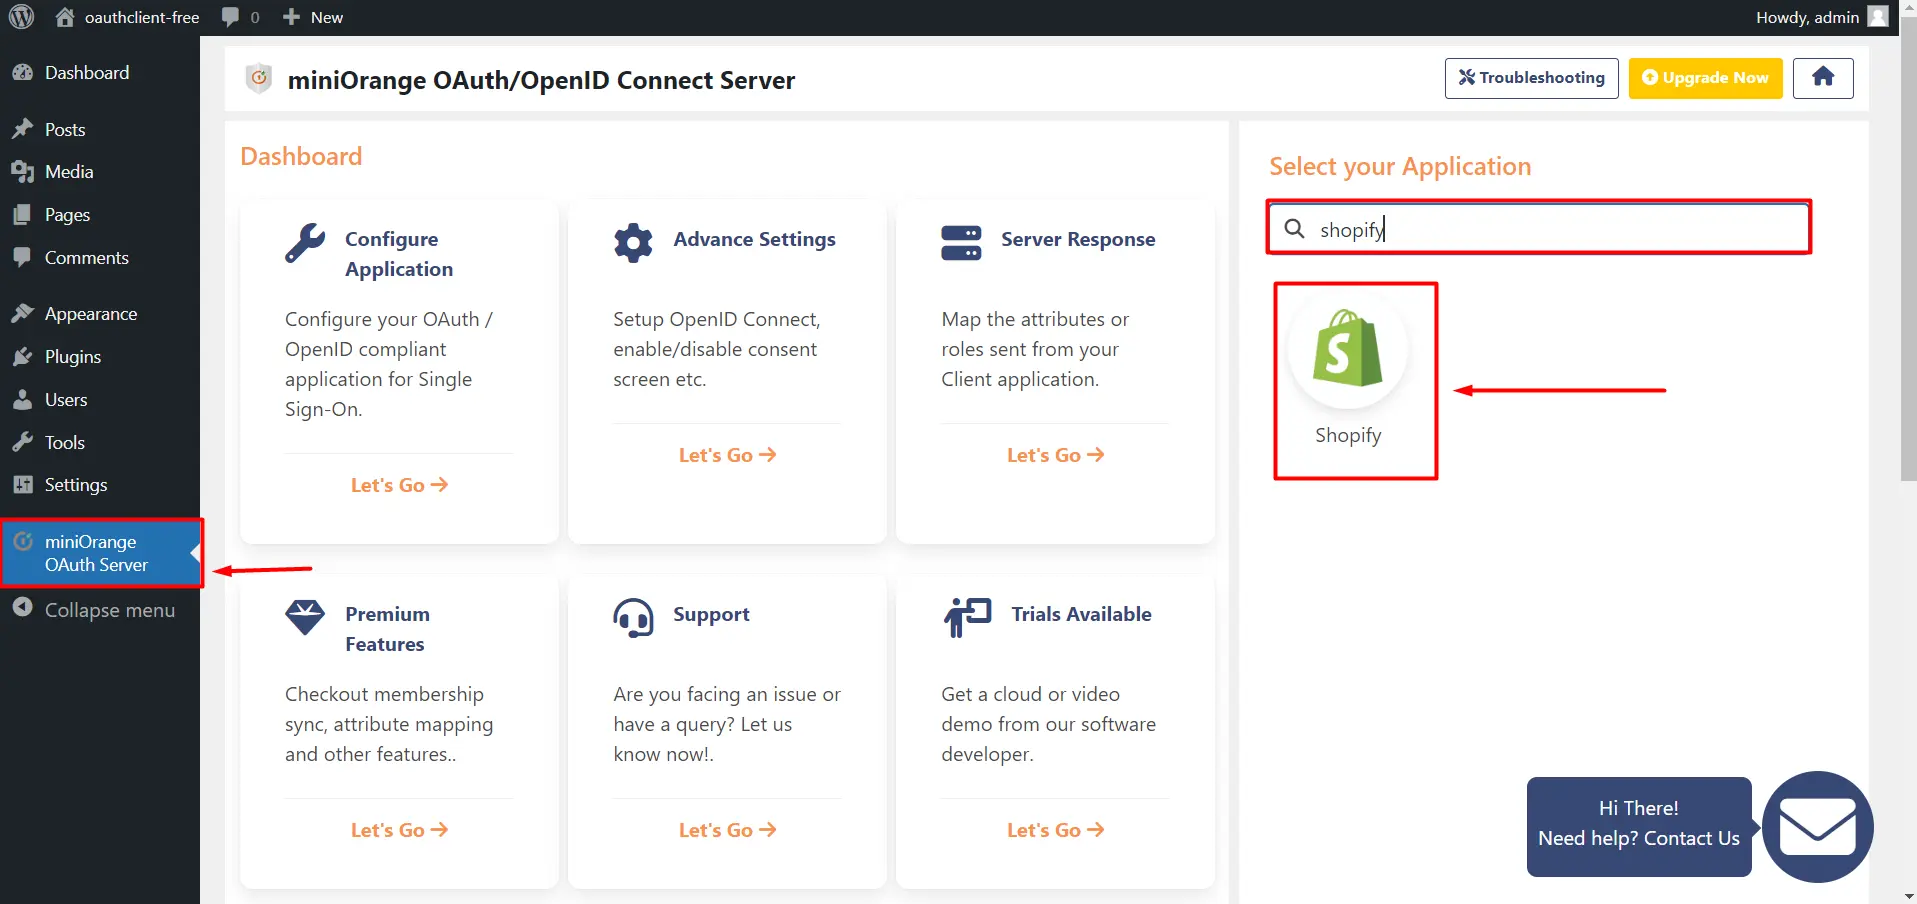Click the Support headset icon
The width and height of the screenshot is (1917, 904).
(x=633, y=618)
